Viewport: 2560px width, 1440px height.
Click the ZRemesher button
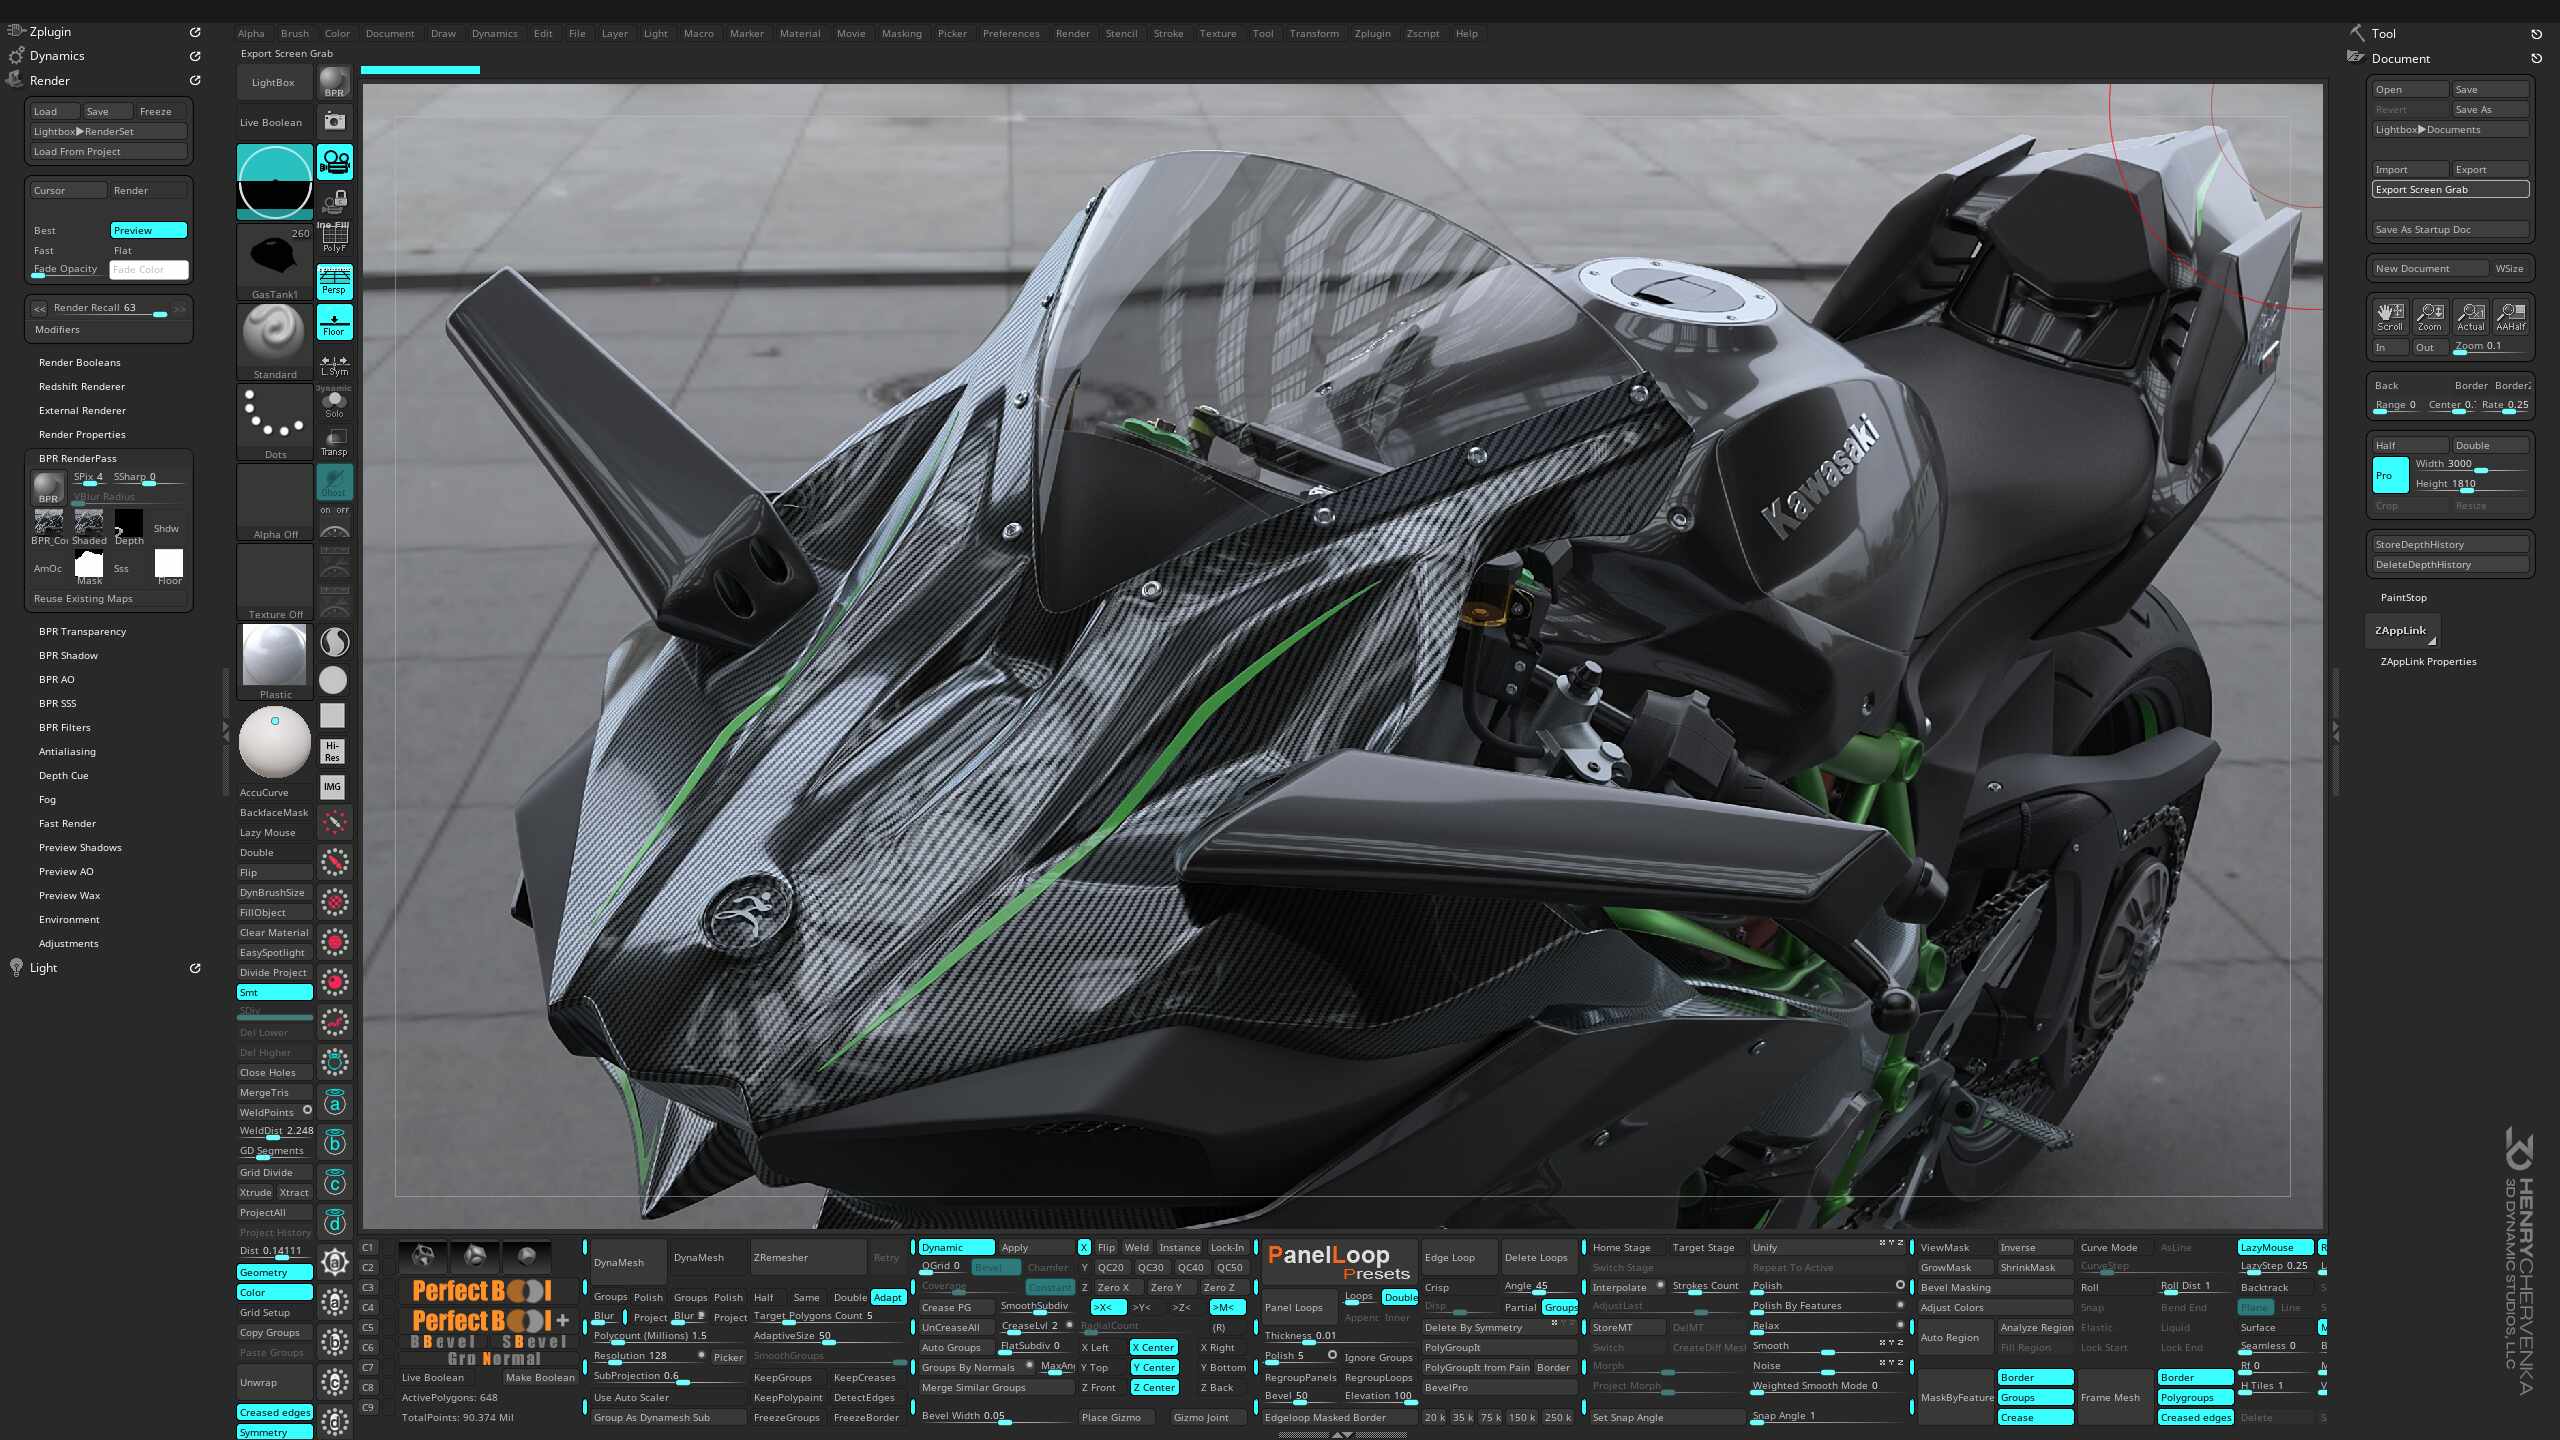[x=808, y=1257]
